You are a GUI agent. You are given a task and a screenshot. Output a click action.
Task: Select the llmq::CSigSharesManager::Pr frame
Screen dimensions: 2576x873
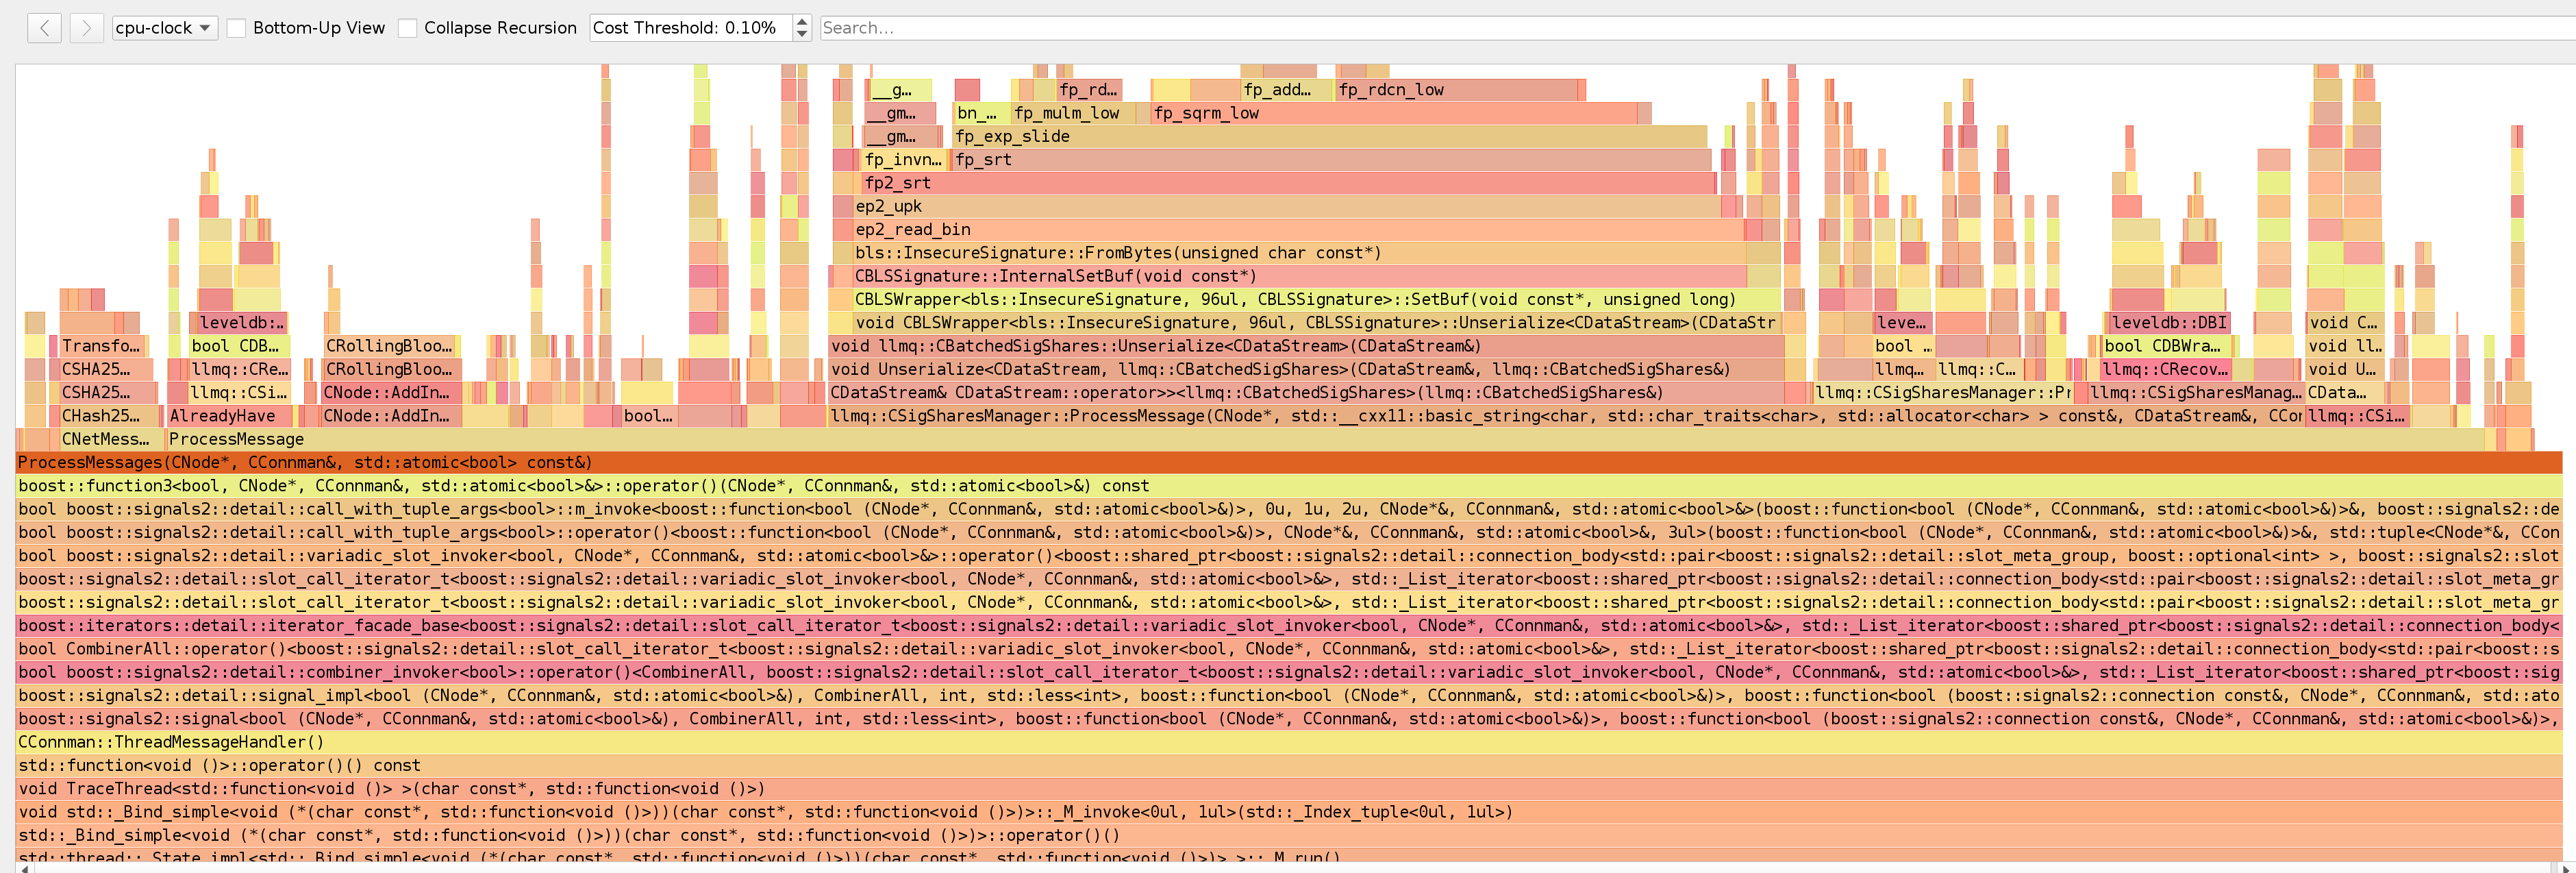pyautogui.click(x=1943, y=392)
